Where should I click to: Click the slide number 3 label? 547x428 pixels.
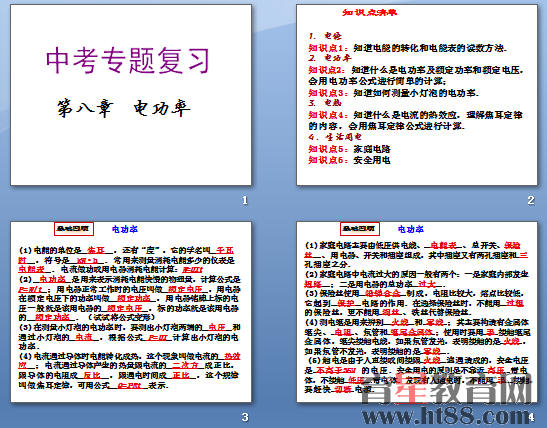pyautogui.click(x=245, y=417)
